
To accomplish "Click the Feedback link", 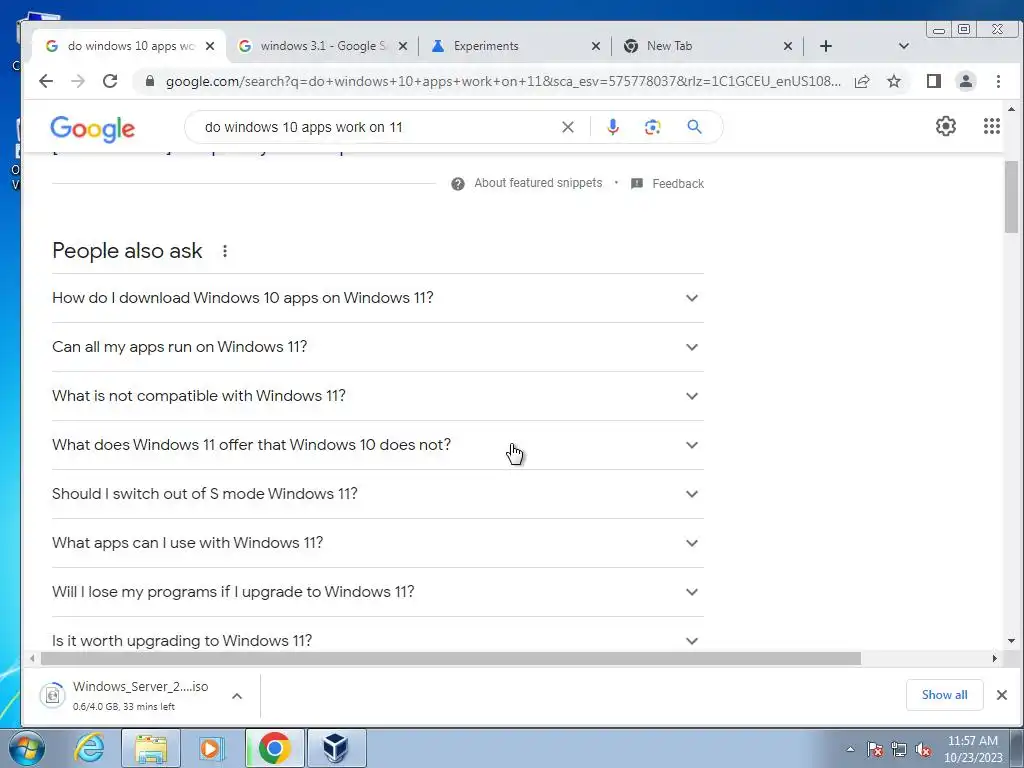I will tap(678, 184).
